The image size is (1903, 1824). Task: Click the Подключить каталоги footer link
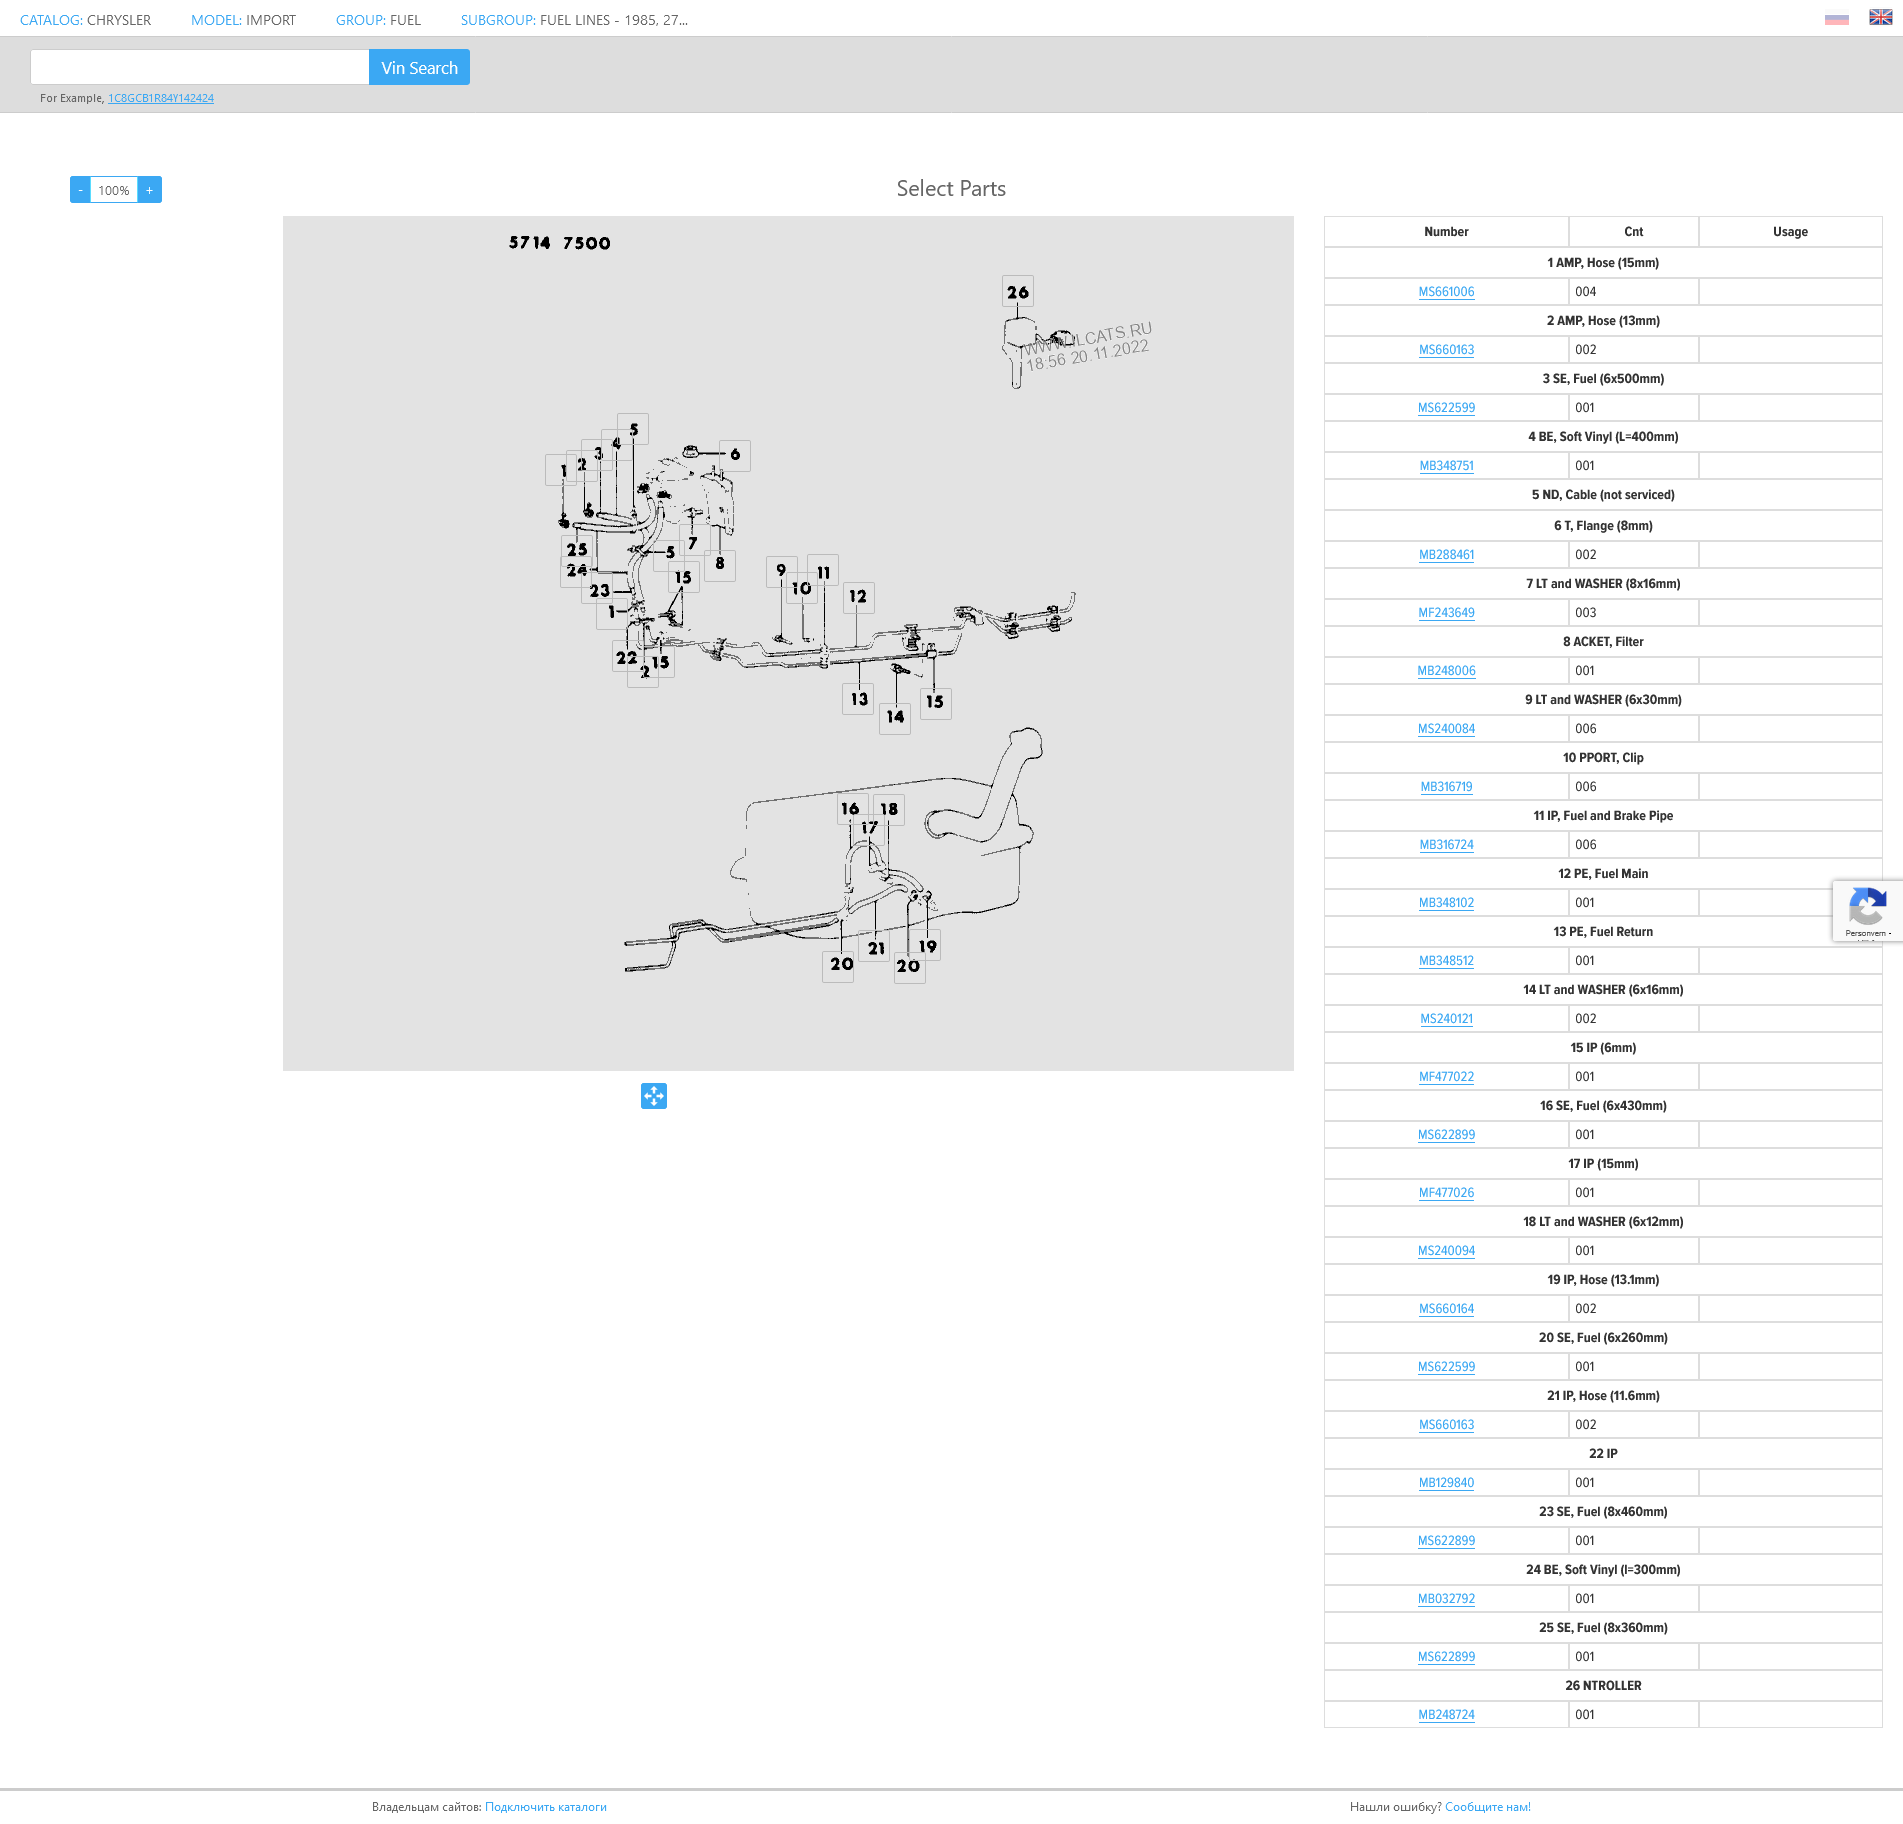pyautogui.click(x=545, y=1807)
